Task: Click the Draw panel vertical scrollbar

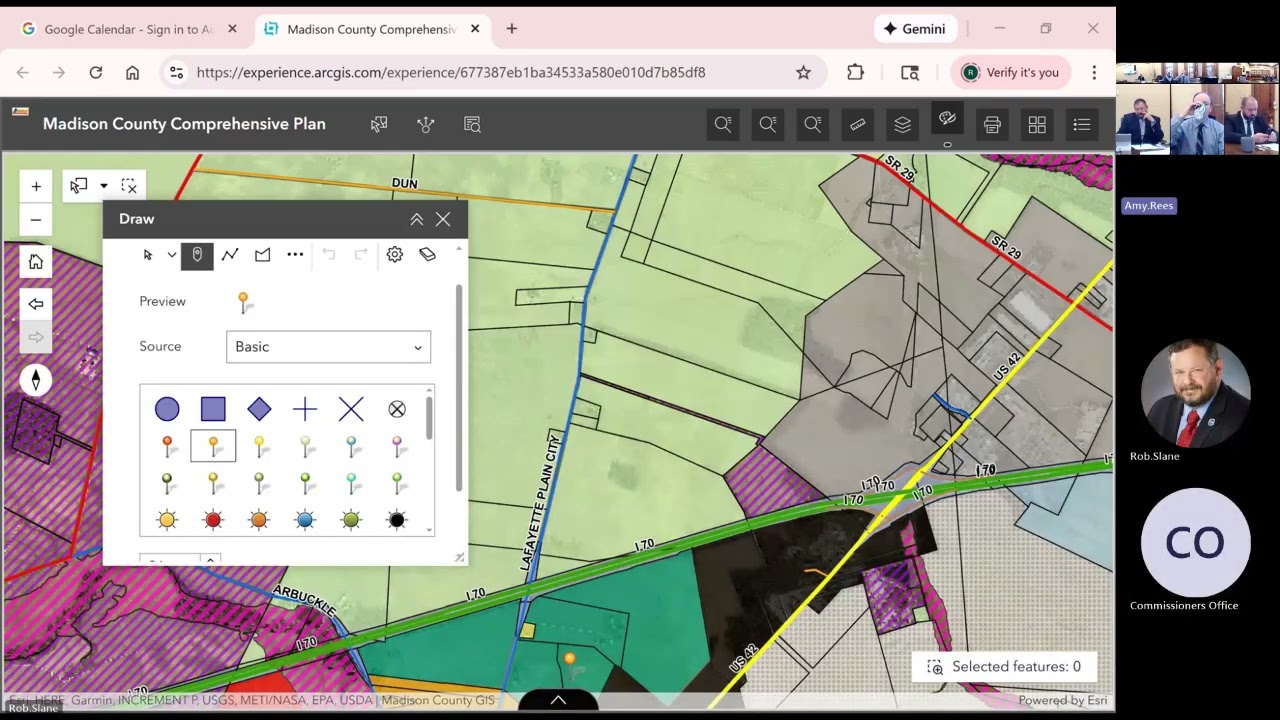Action: [x=459, y=388]
